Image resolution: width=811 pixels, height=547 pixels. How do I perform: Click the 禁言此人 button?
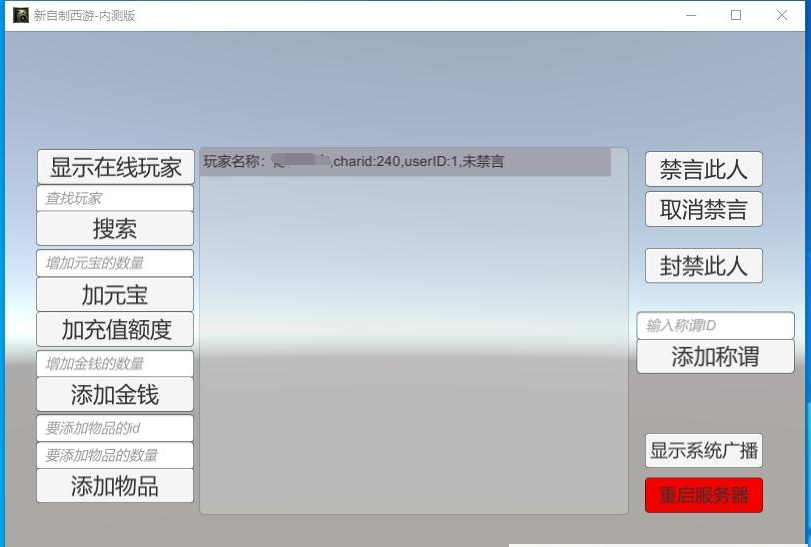(703, 169)
